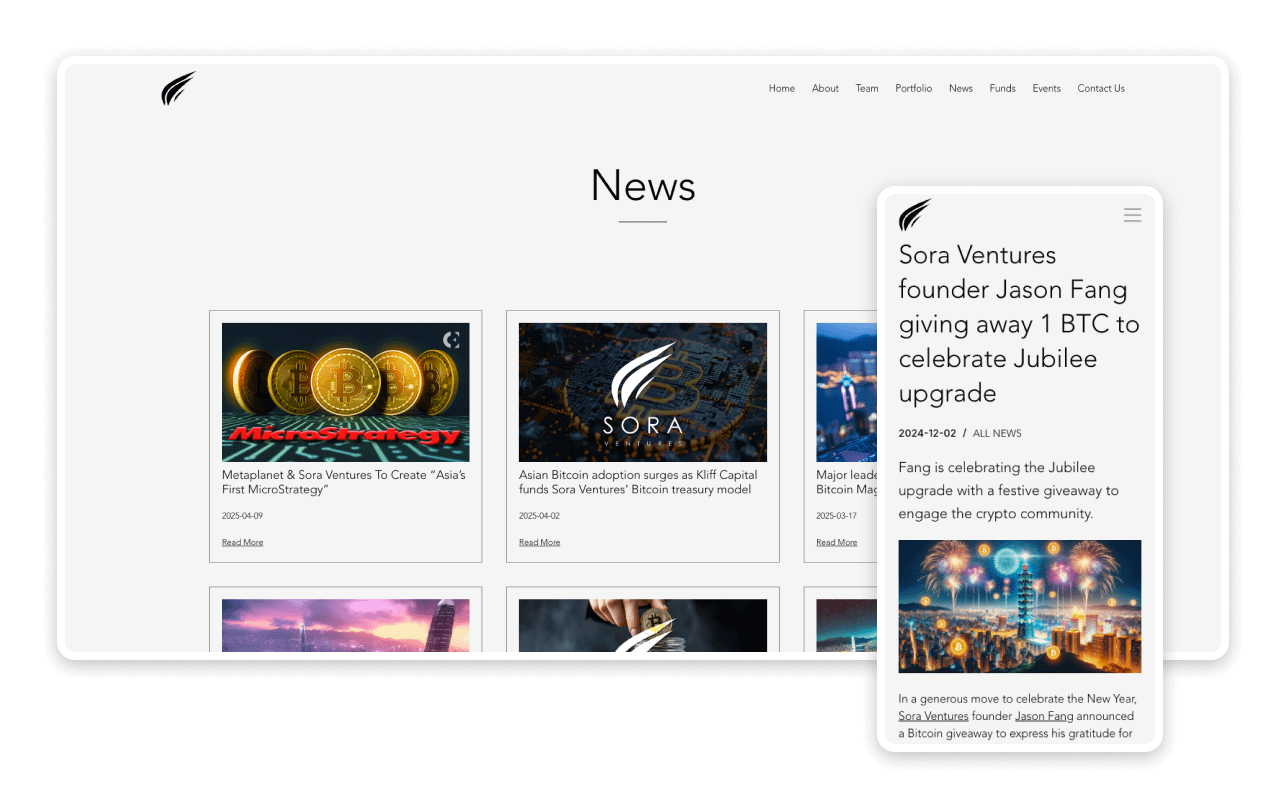
Task: Select Funds in the top navigation
Action: (x=1002, y=89)
